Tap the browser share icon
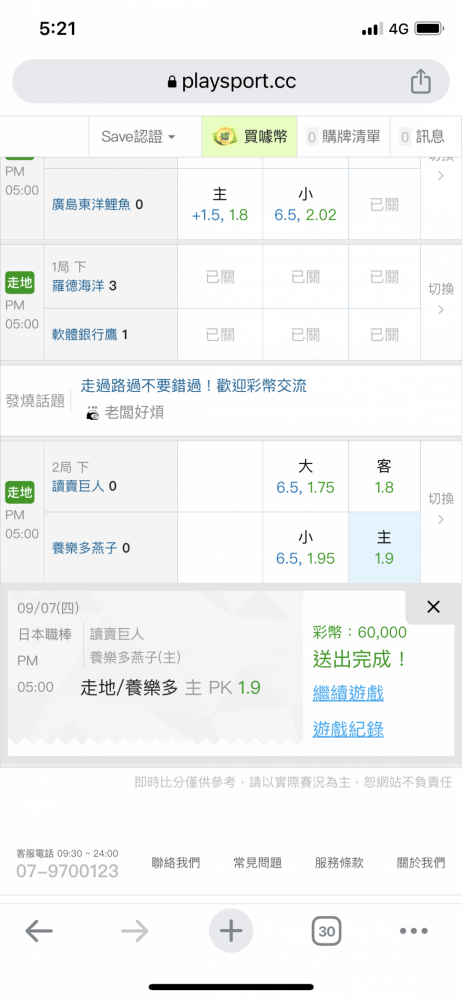 (421, 81)
